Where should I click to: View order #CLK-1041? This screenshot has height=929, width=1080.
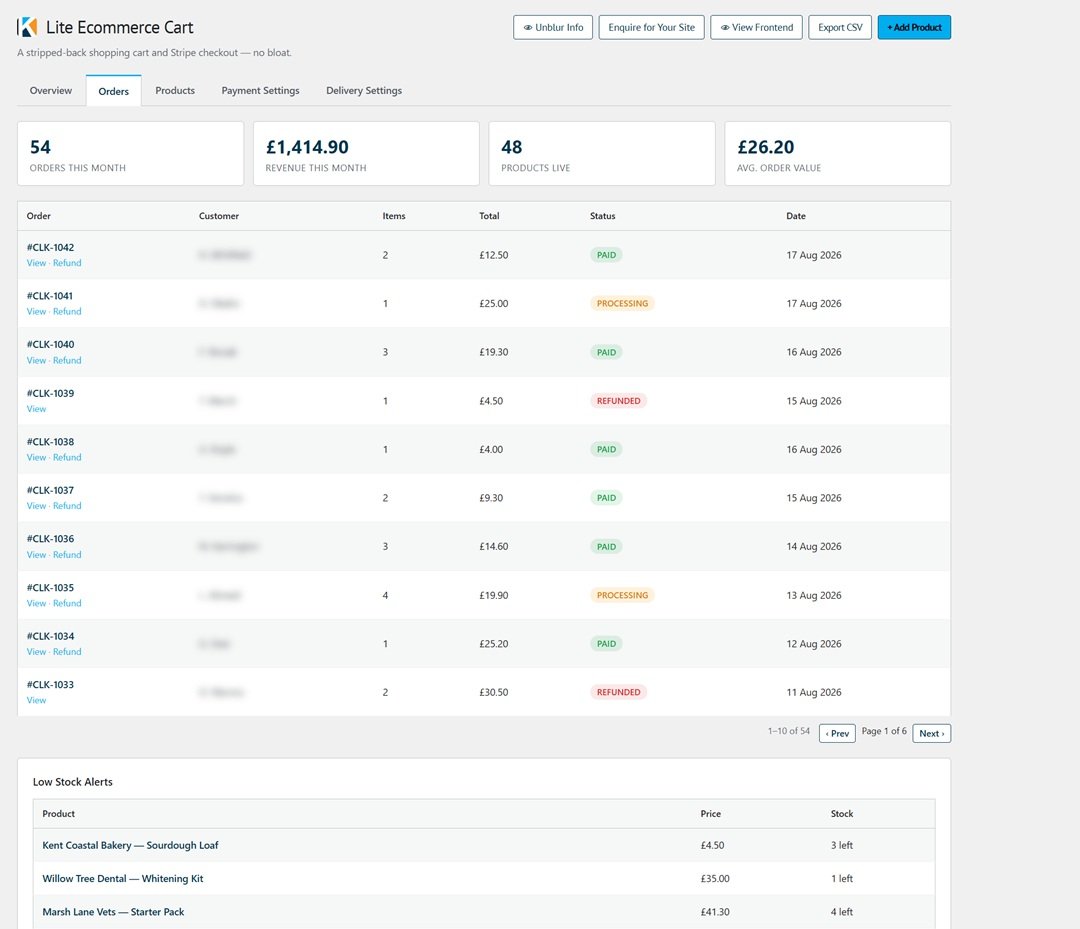click(x=37, y=311)
